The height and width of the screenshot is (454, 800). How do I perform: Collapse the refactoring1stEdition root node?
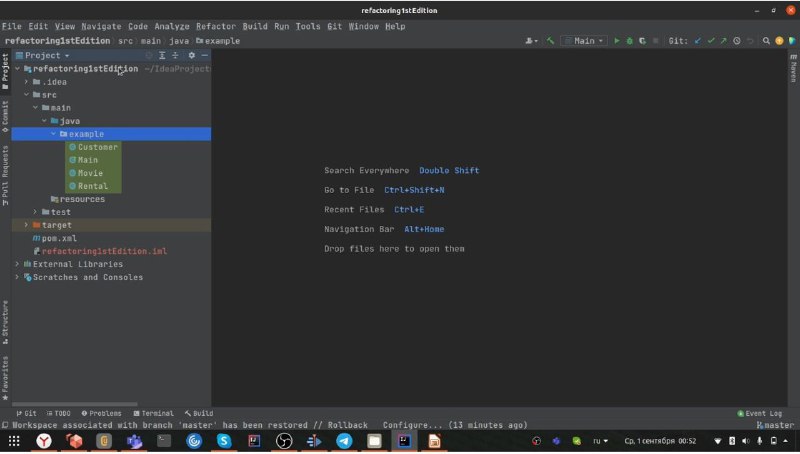pyautogui.click(x=18, y=68)
